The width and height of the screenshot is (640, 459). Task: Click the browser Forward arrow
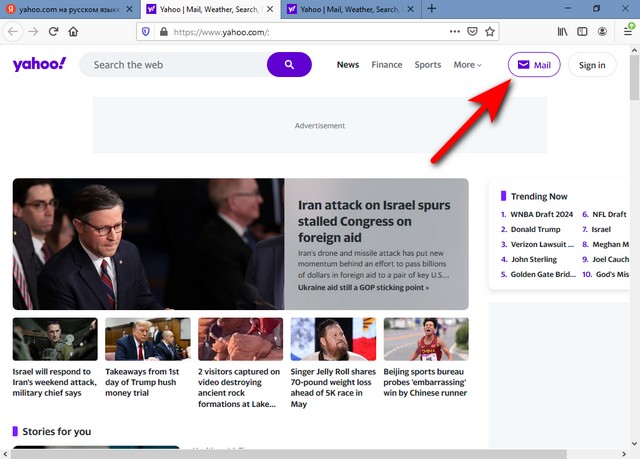pyautogui.click(x=33, y=31)
